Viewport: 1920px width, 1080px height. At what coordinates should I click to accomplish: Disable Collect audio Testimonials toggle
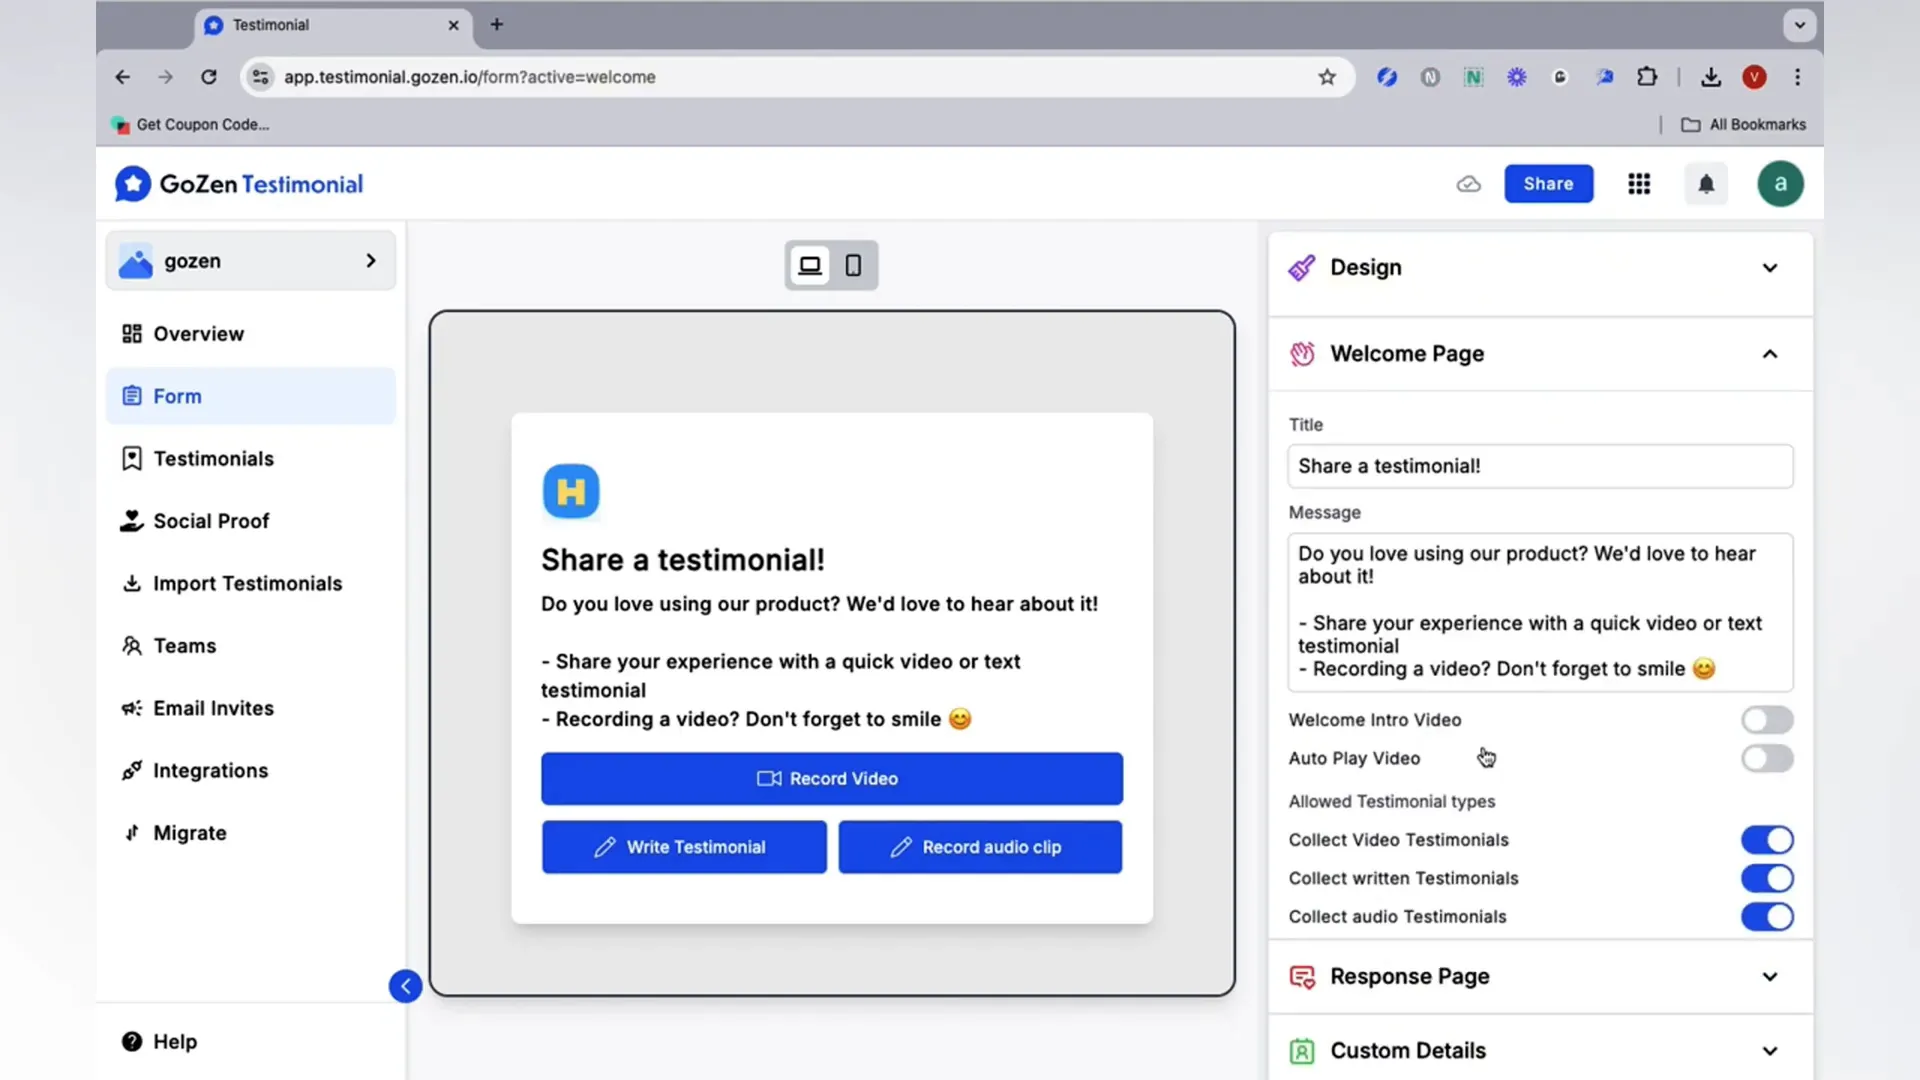[1767, 917]
